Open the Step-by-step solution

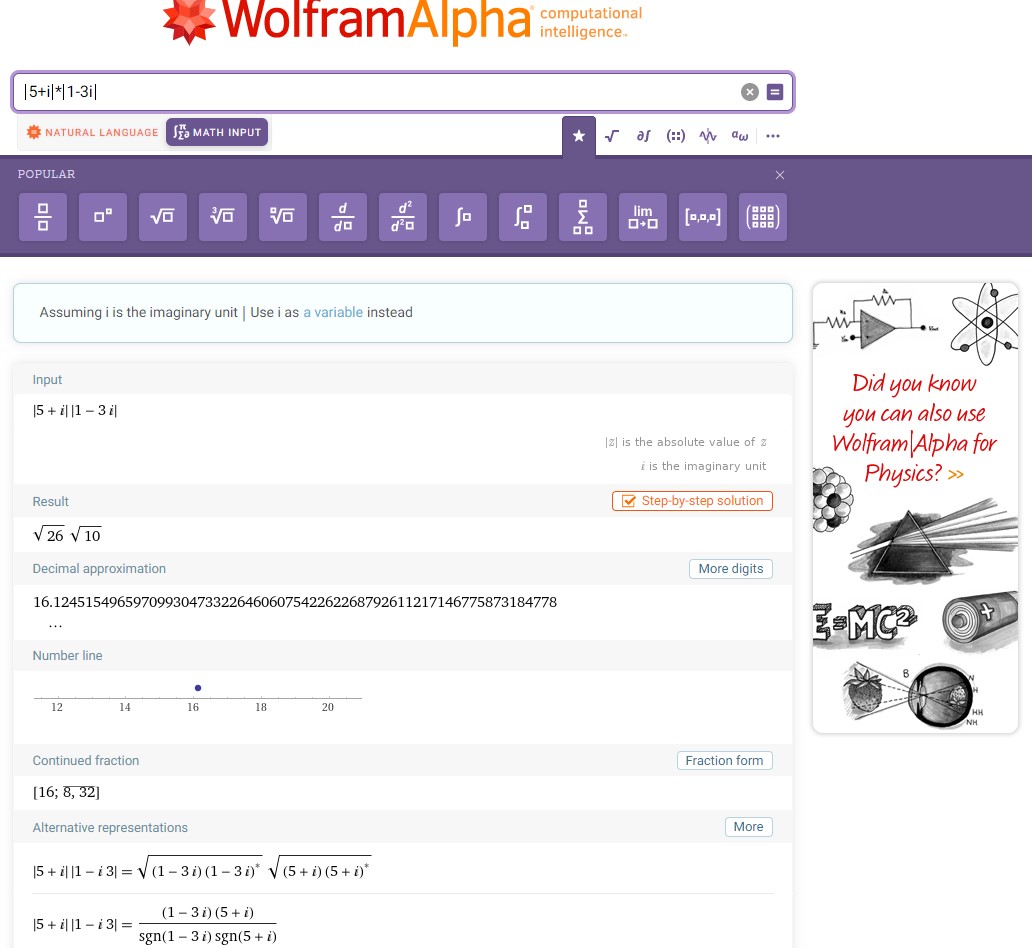coord(692,501)
